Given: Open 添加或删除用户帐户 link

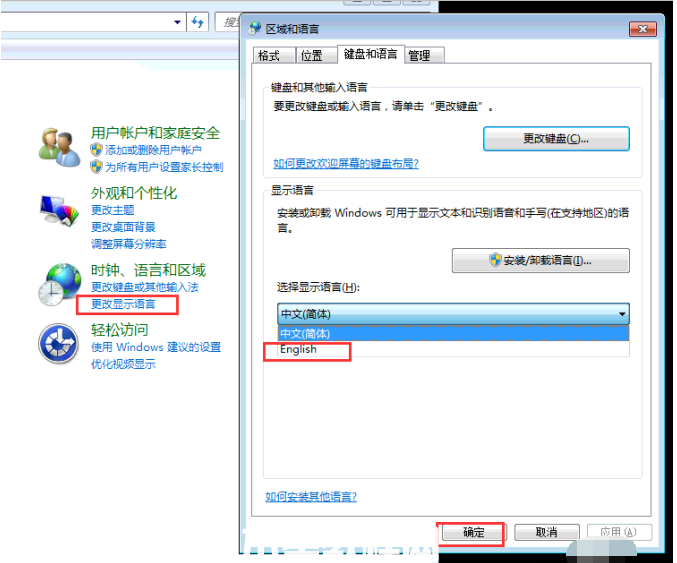Looking at the screenshot, I should coord(153,150).
